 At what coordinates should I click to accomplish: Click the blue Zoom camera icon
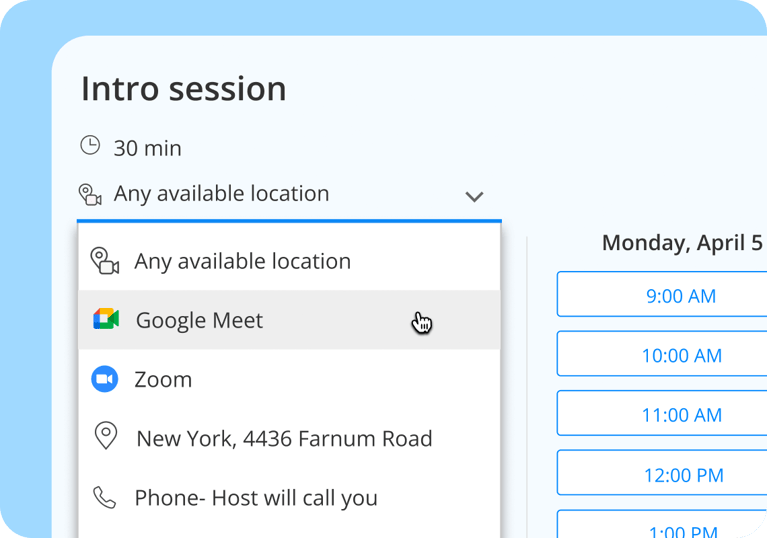click(x=105, y=379)
